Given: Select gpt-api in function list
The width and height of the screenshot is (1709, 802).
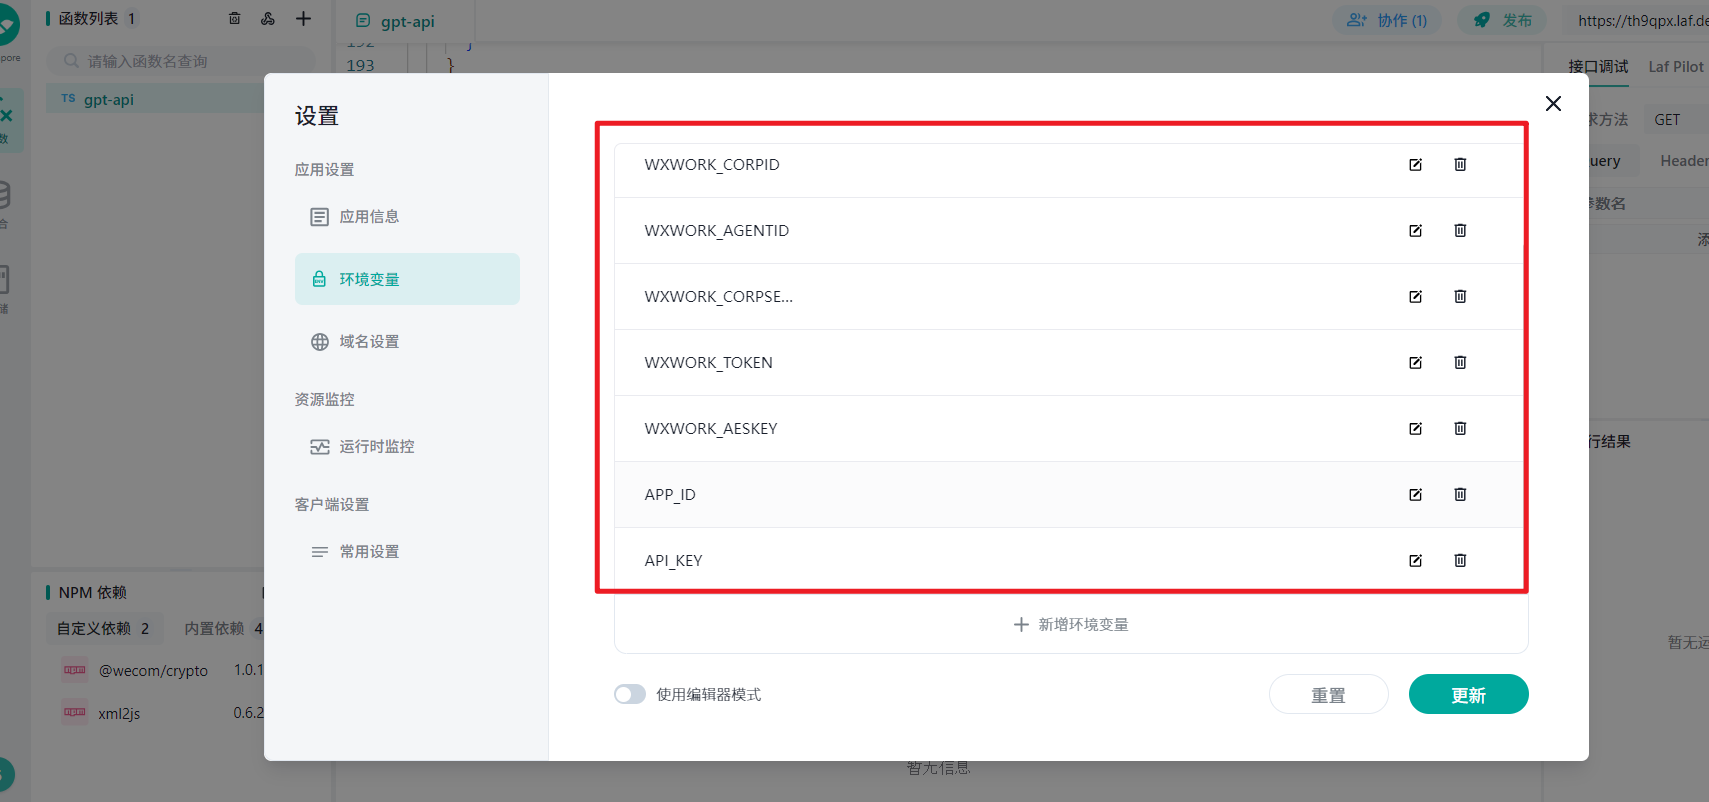Looking at the screenshot, I should [x=155, y=99].
